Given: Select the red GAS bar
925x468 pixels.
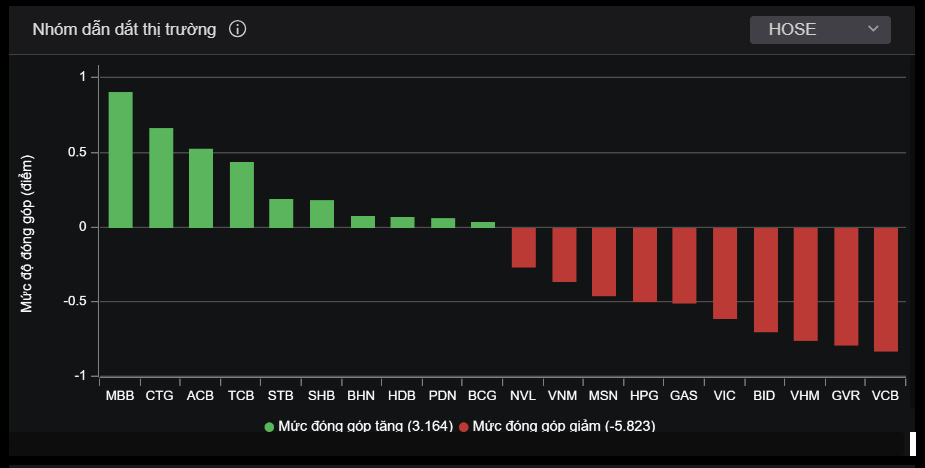Looking at the screenshot, I should coord(684,265).
